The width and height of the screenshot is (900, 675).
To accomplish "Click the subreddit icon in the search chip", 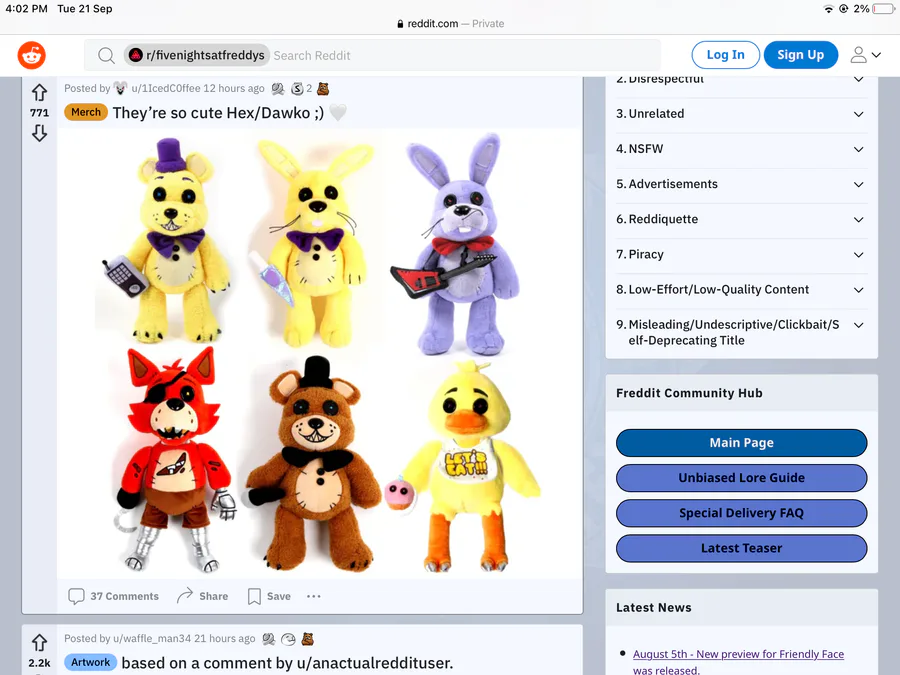I will [135, 55].
